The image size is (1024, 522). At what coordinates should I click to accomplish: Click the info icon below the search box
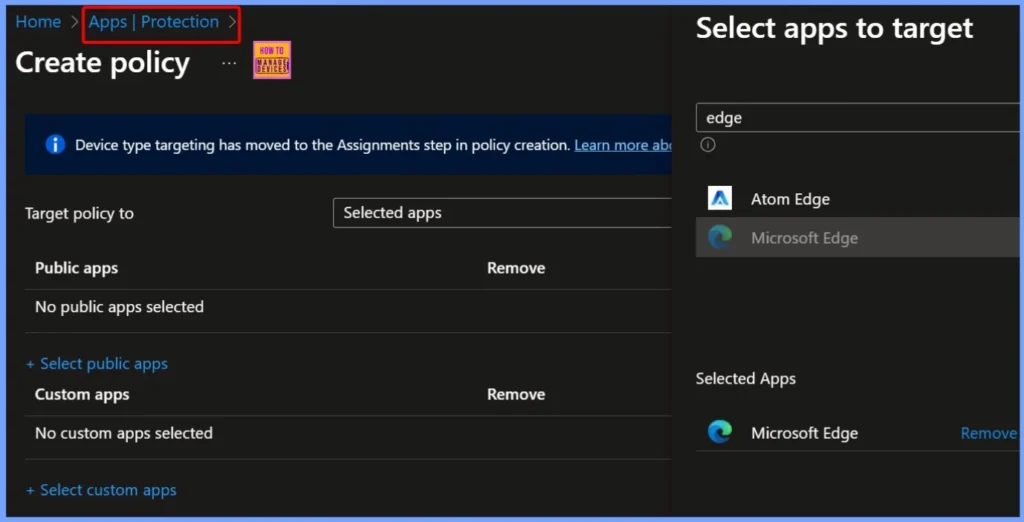coord(708,144)
